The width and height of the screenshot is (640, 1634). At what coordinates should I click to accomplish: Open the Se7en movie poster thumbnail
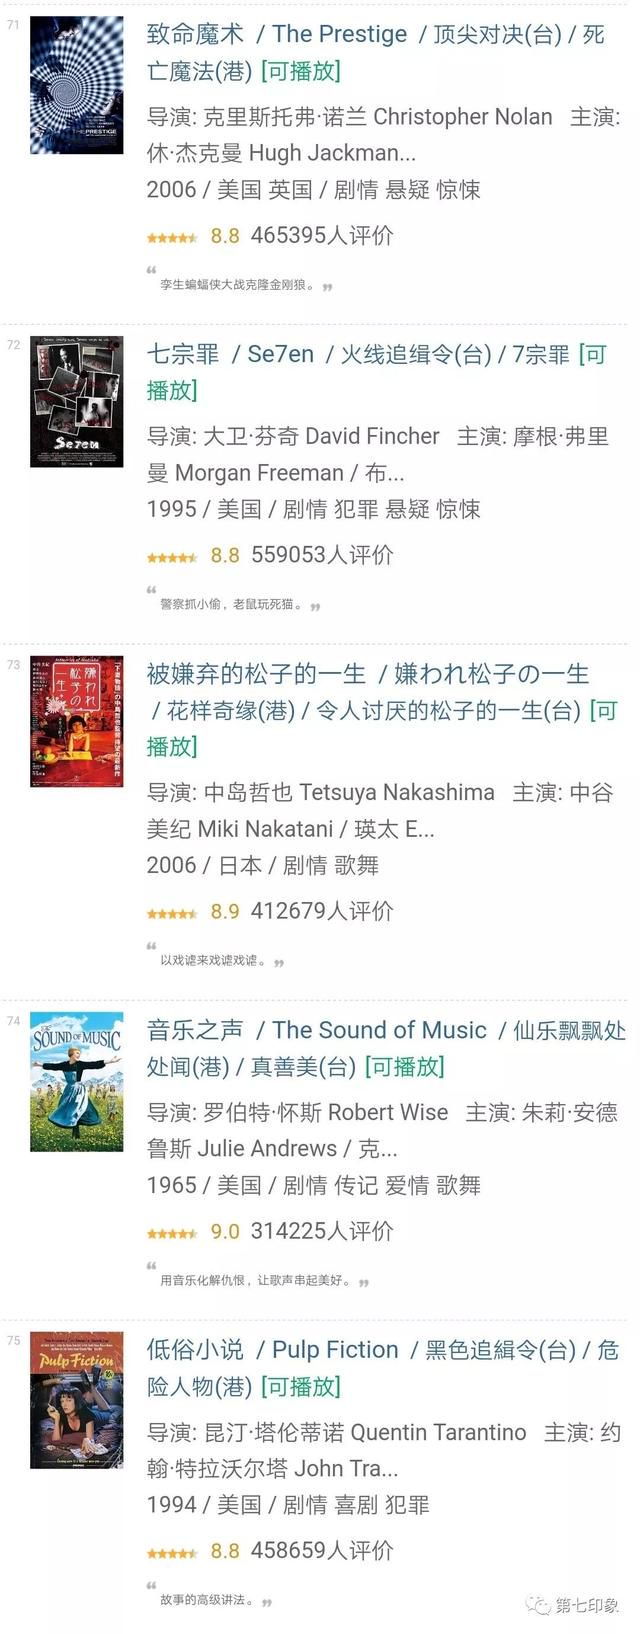coord(77,401)
